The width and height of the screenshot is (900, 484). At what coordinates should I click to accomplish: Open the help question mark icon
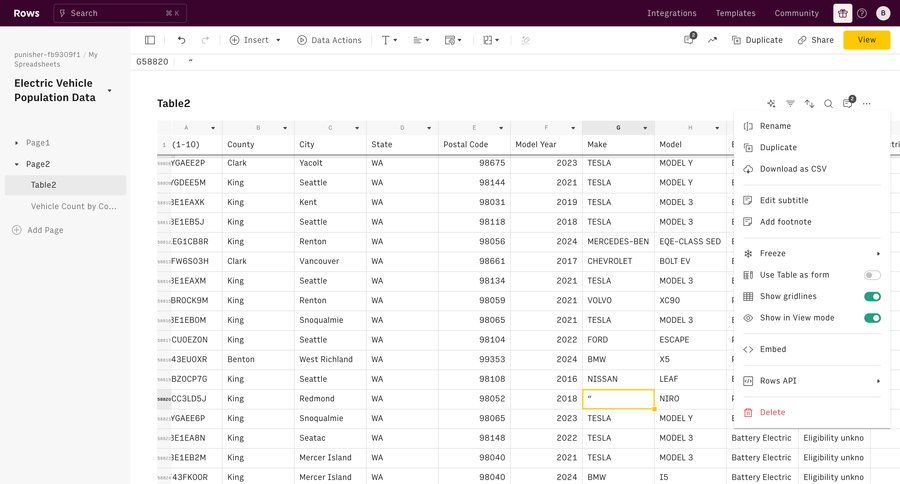(862, 13)
